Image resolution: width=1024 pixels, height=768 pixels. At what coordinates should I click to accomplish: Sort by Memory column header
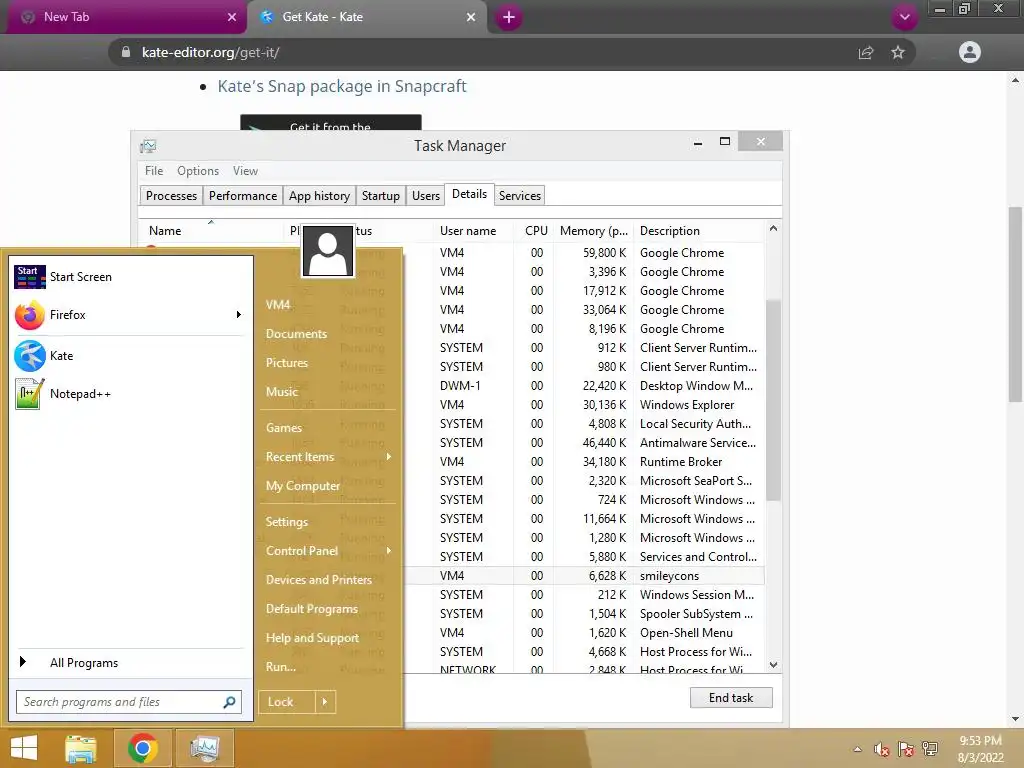tap(594, 231)
